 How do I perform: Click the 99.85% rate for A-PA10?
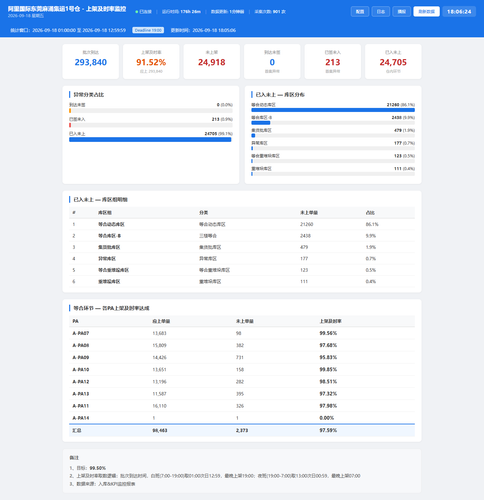[x=328, y=369]
